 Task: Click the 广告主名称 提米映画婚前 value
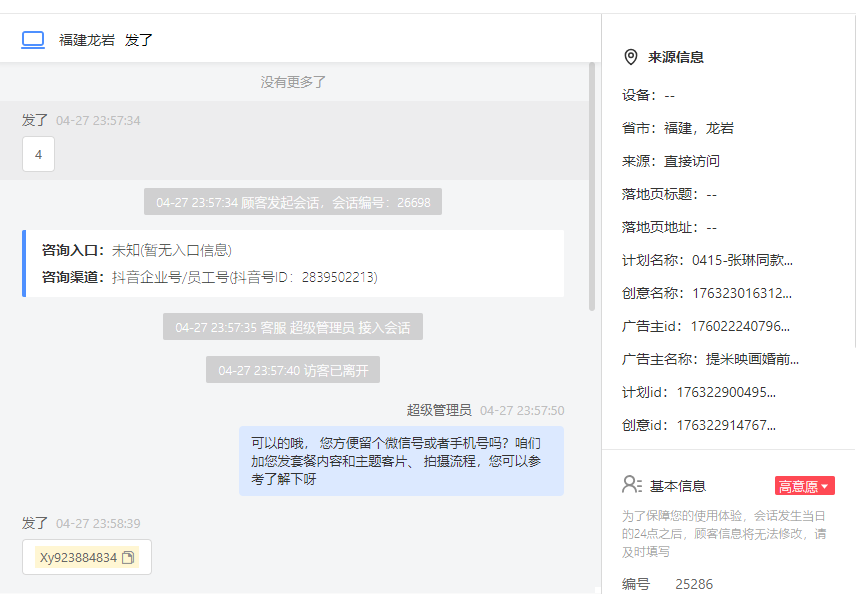[752, 359]
